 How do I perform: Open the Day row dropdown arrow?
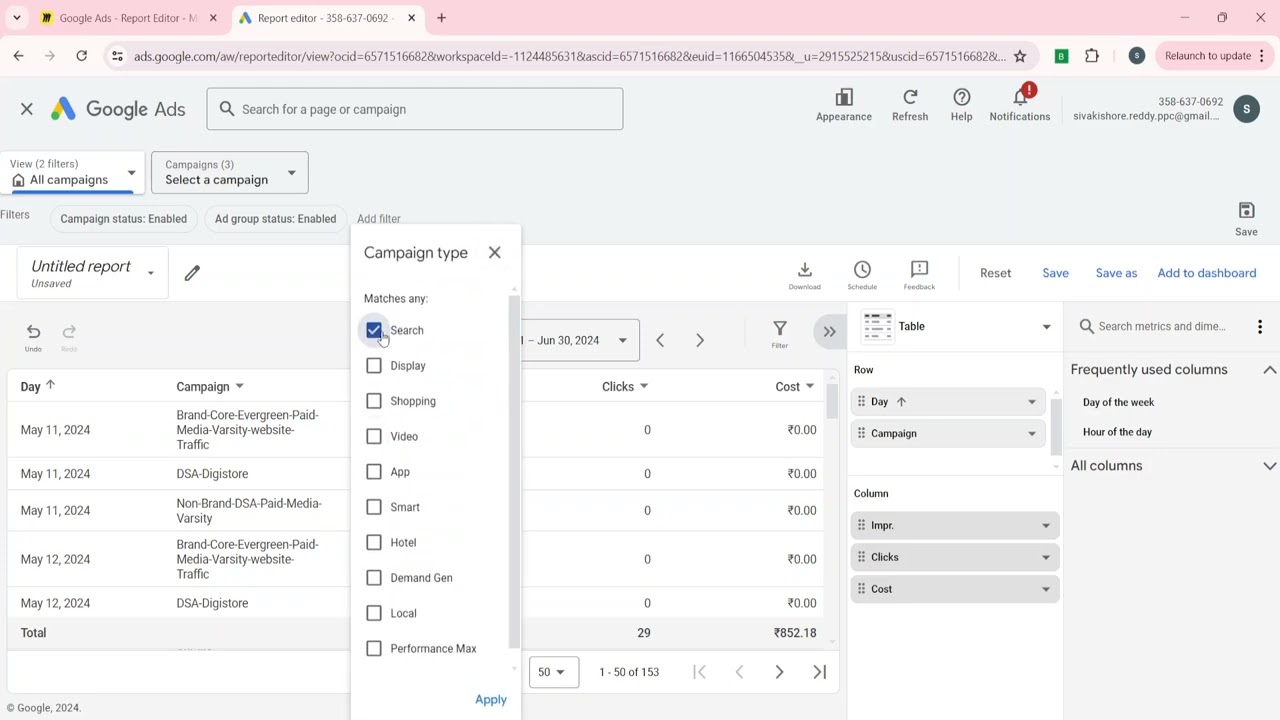click(x=1032, y=402)
